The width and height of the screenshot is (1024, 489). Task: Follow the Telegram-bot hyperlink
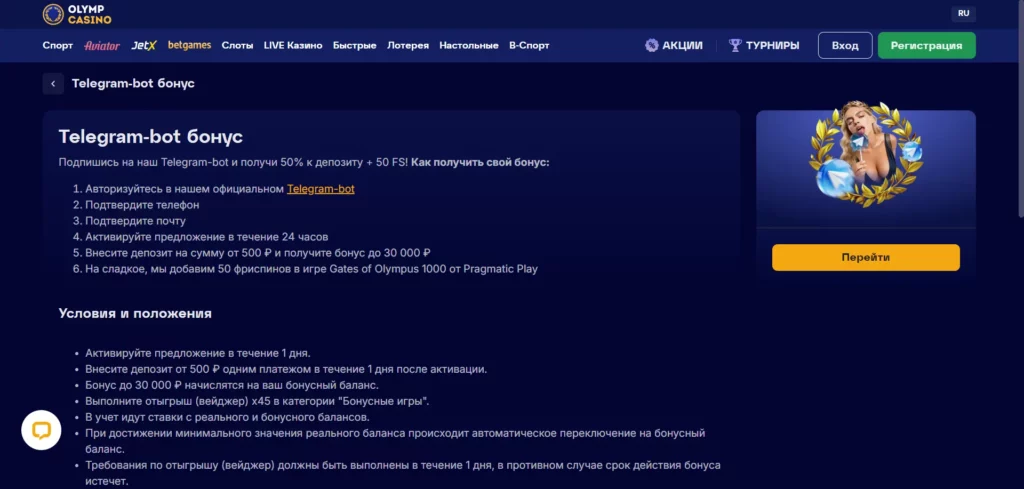321,189
